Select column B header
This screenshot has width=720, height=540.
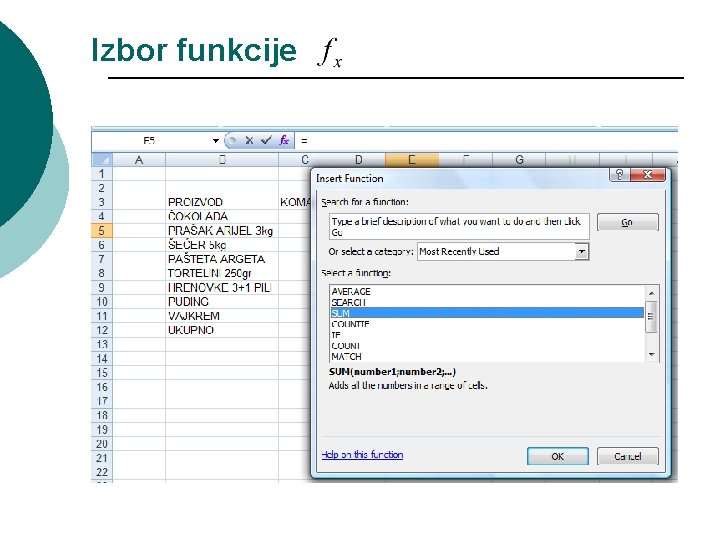222,160
